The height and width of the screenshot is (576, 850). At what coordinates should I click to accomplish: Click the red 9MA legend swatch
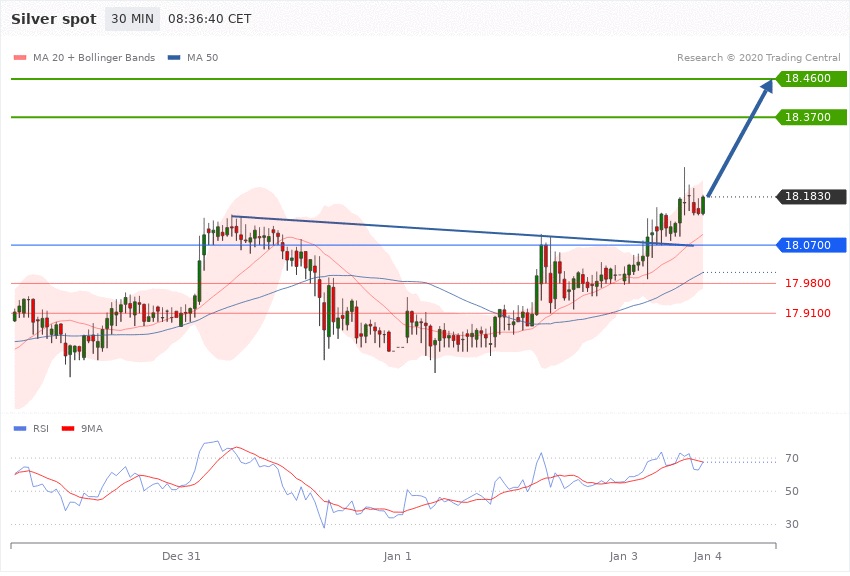(x=68, y=429)
